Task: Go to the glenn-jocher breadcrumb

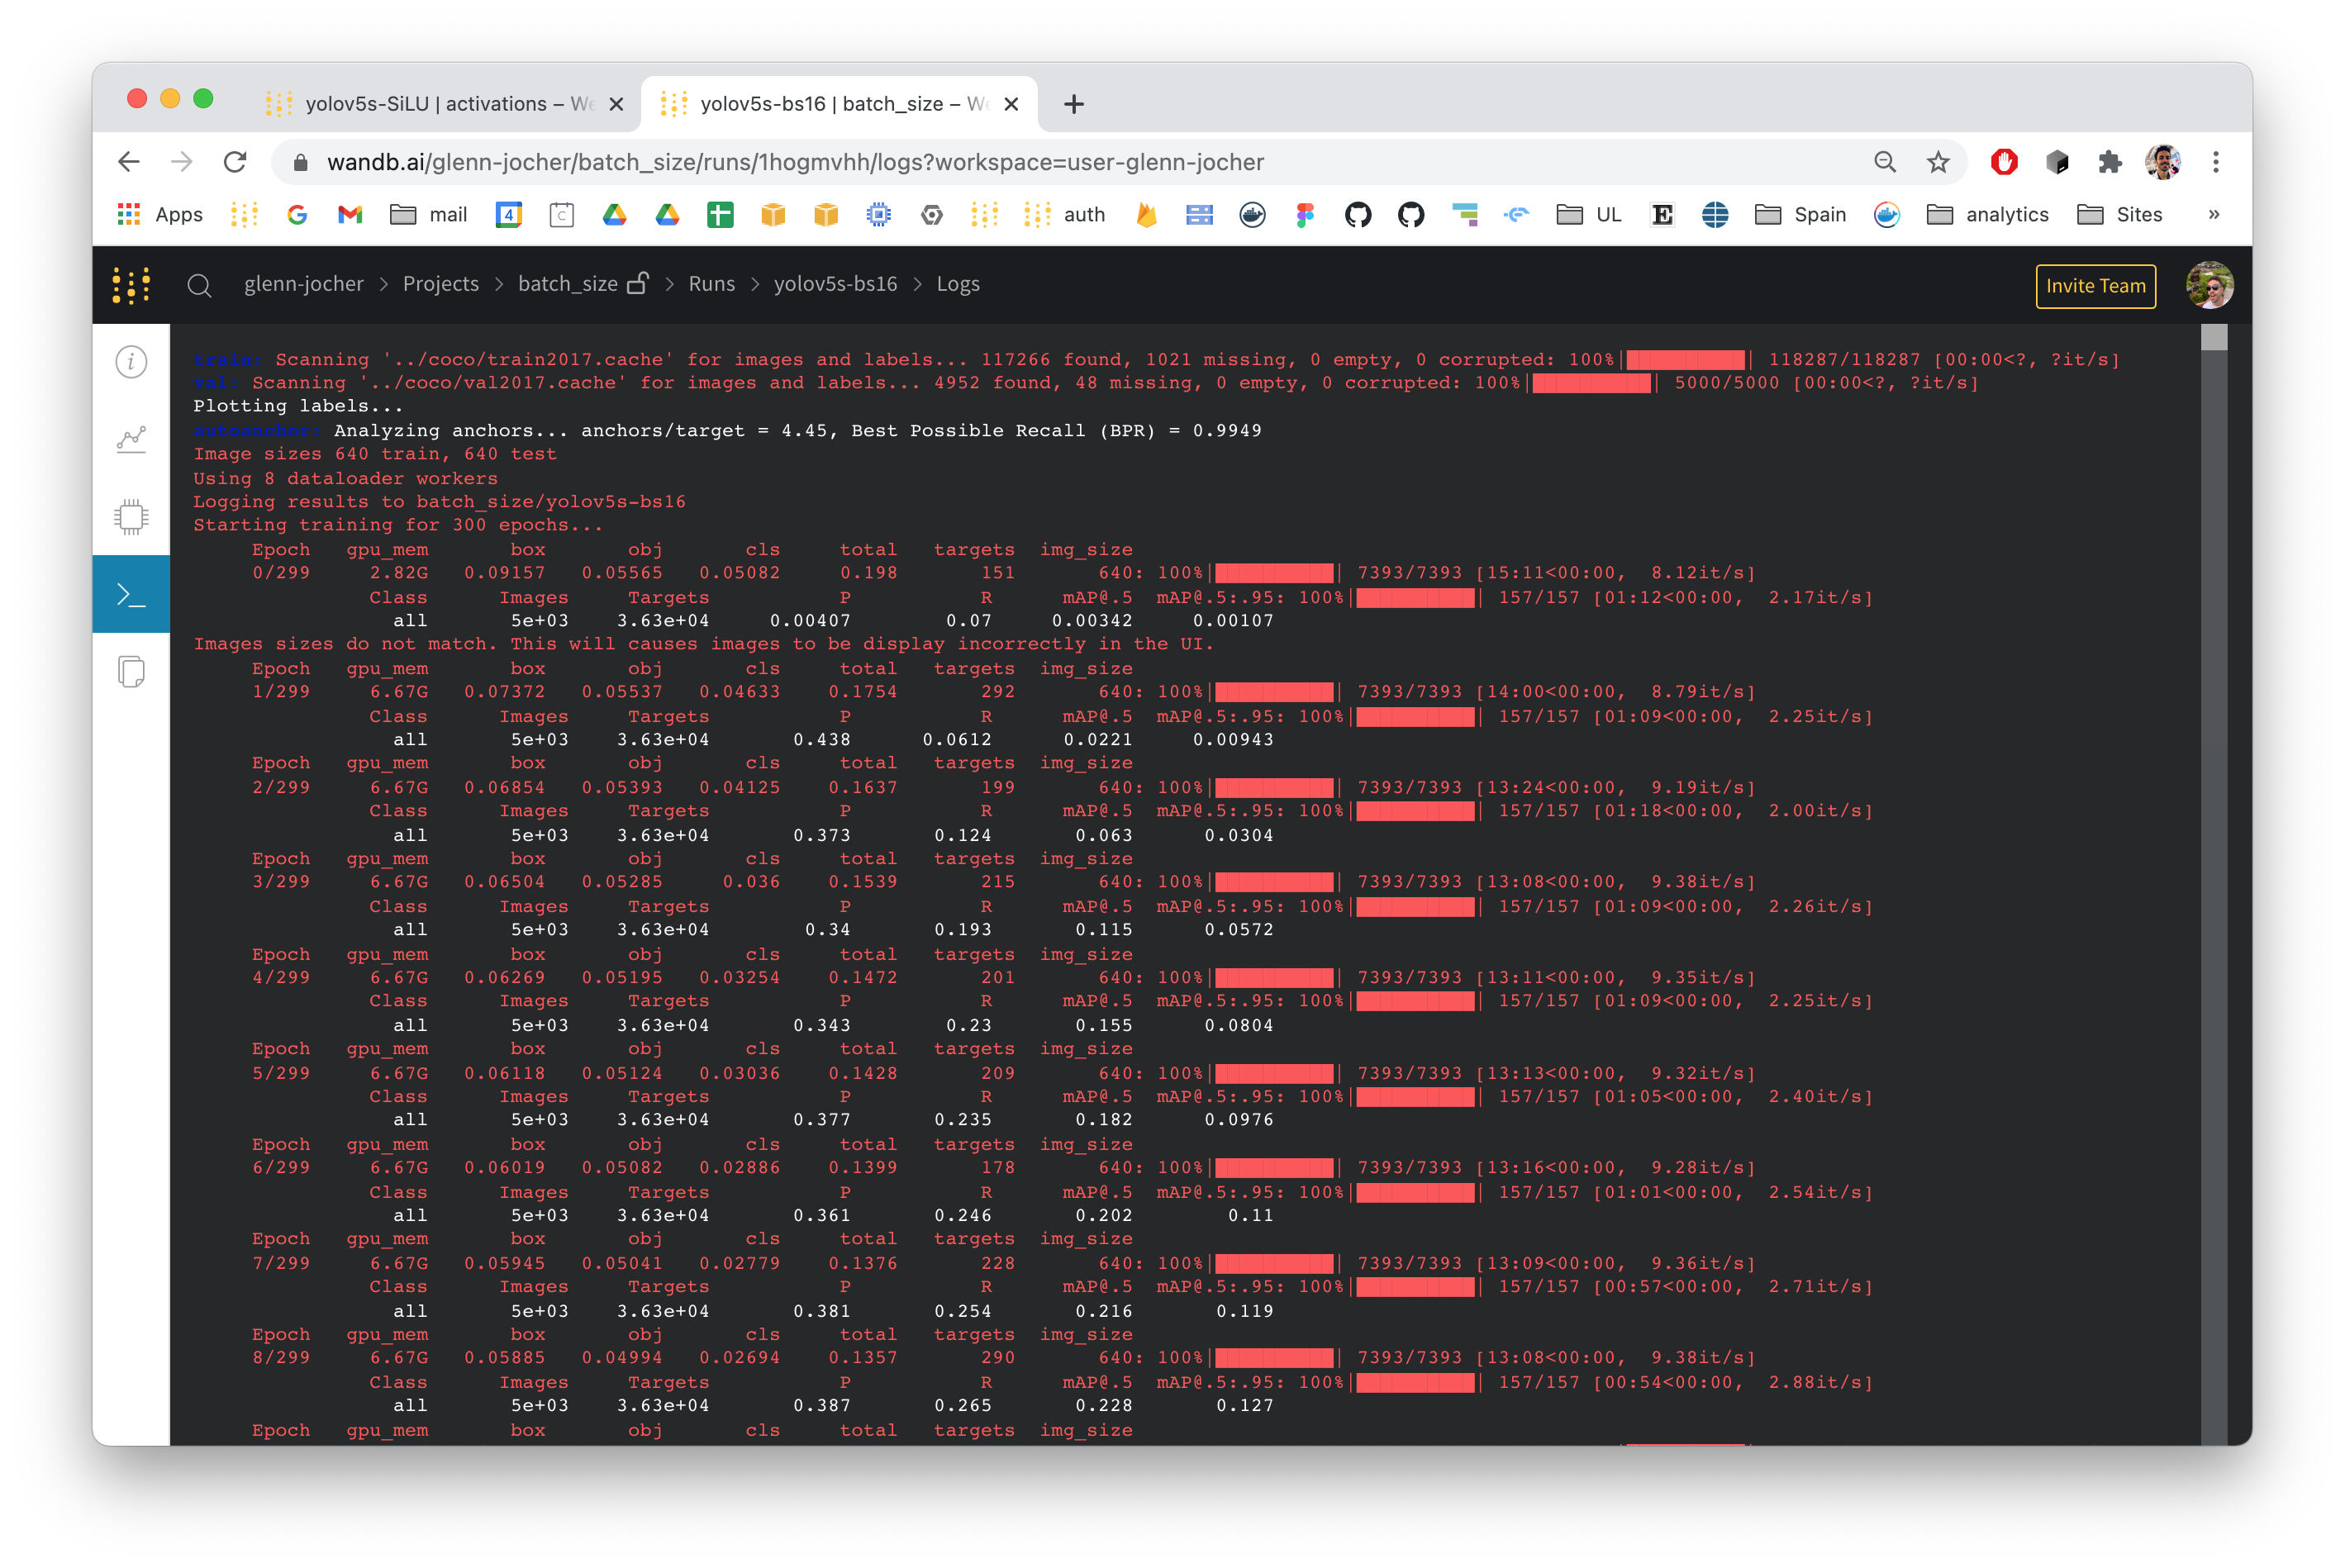Action: coord(304,284)
